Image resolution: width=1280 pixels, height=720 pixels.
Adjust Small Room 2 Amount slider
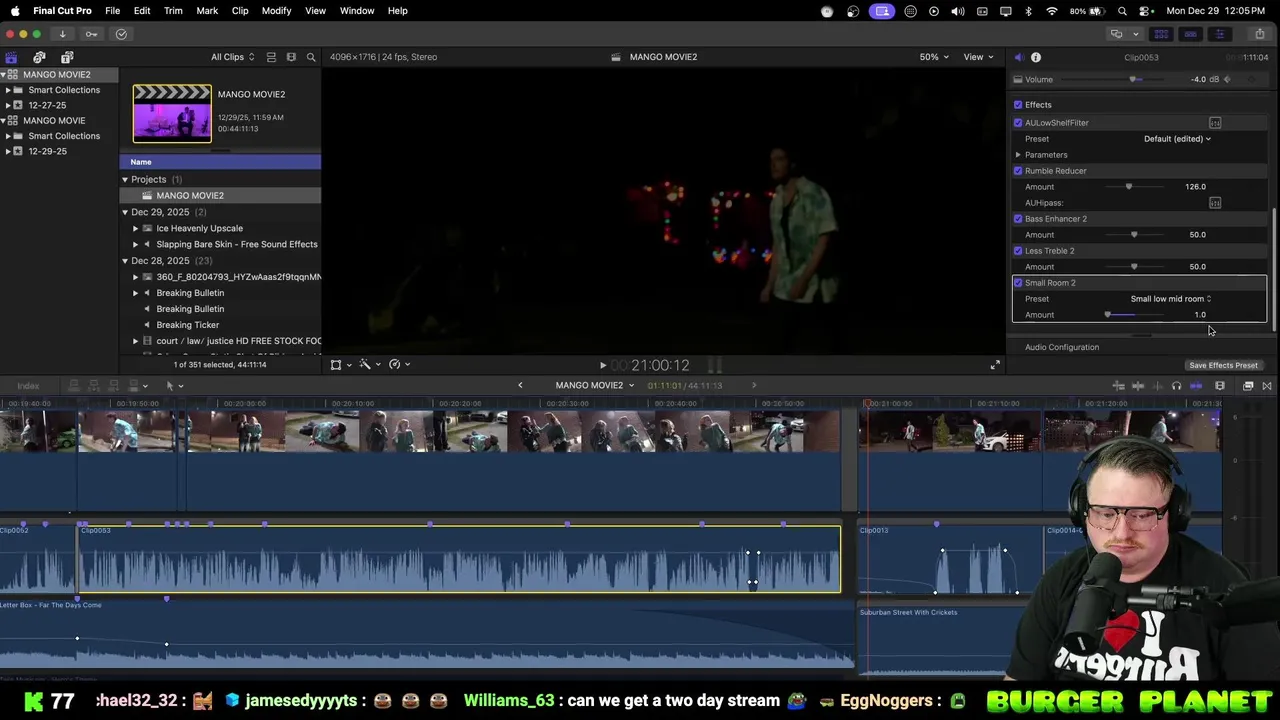tap(1108, 315)
